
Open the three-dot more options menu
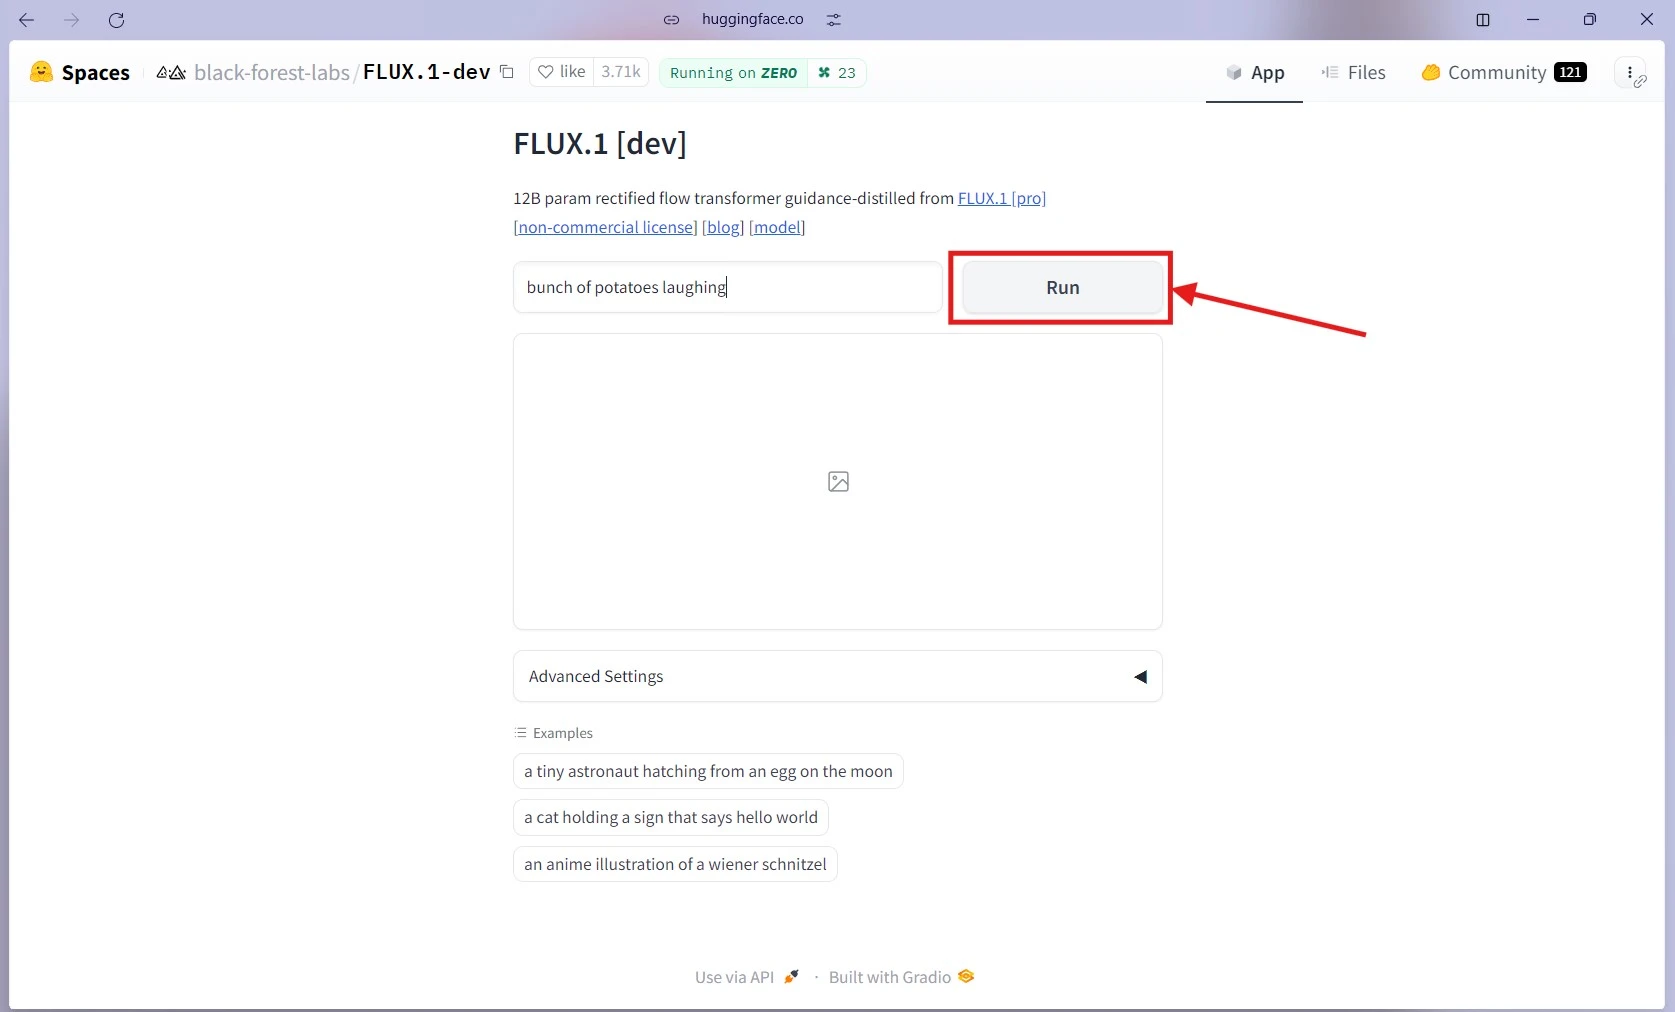pos(1630,73)
